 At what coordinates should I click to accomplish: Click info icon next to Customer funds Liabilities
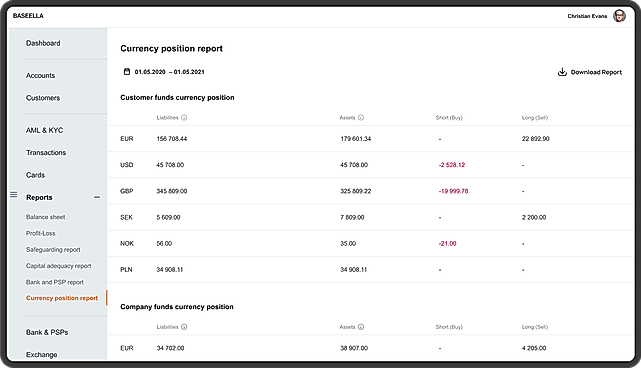pyautogui.click(x=184, y=118)
